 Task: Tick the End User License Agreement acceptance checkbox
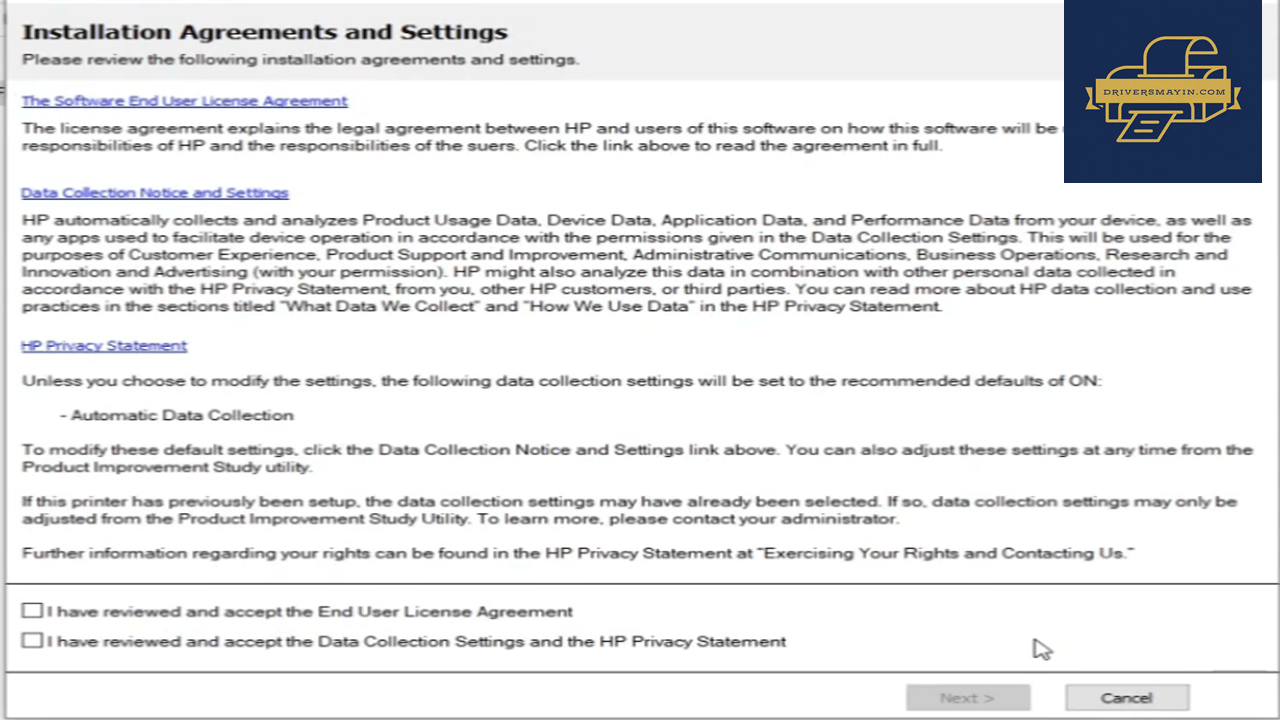click(x=32, y=611)
